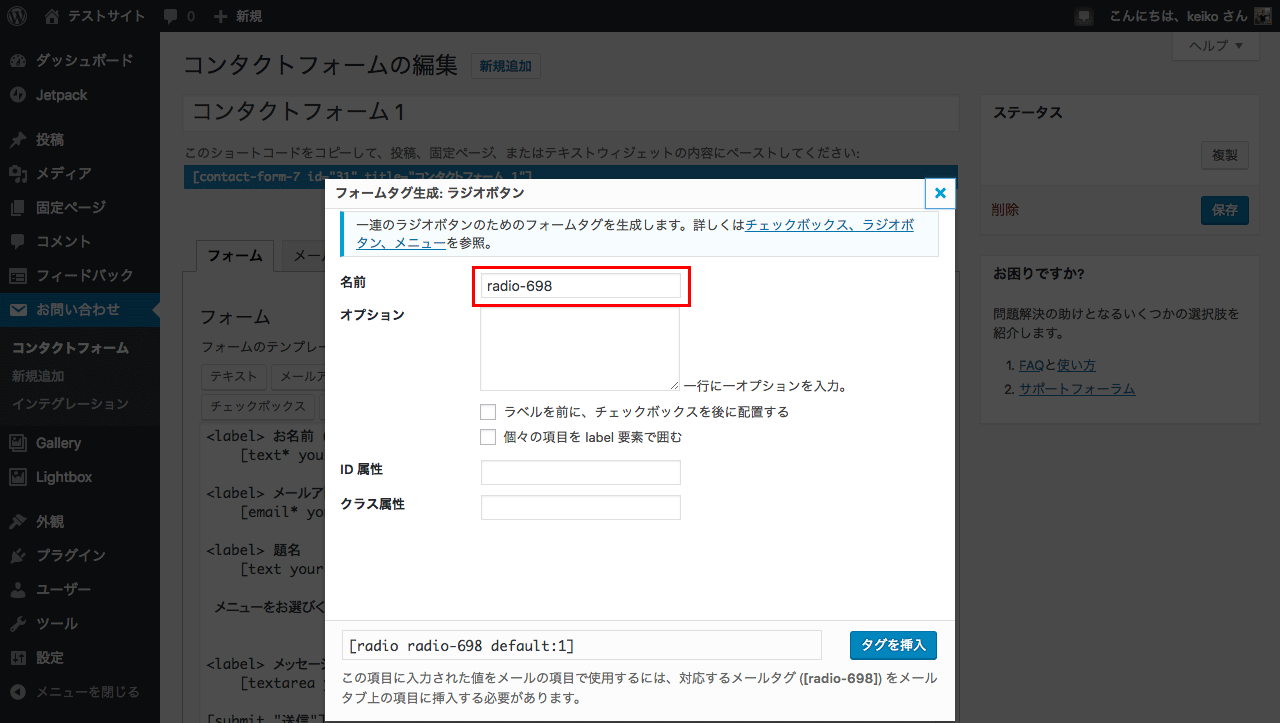
Task: Open the comments bubble in admin bar
Action: pos(171,16)
